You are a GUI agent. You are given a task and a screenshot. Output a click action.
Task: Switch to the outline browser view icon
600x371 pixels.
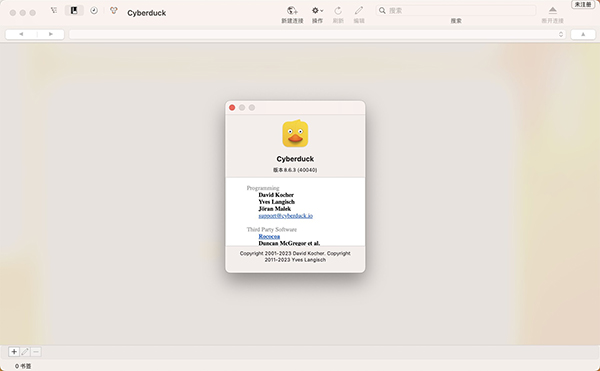coord(54,11)
